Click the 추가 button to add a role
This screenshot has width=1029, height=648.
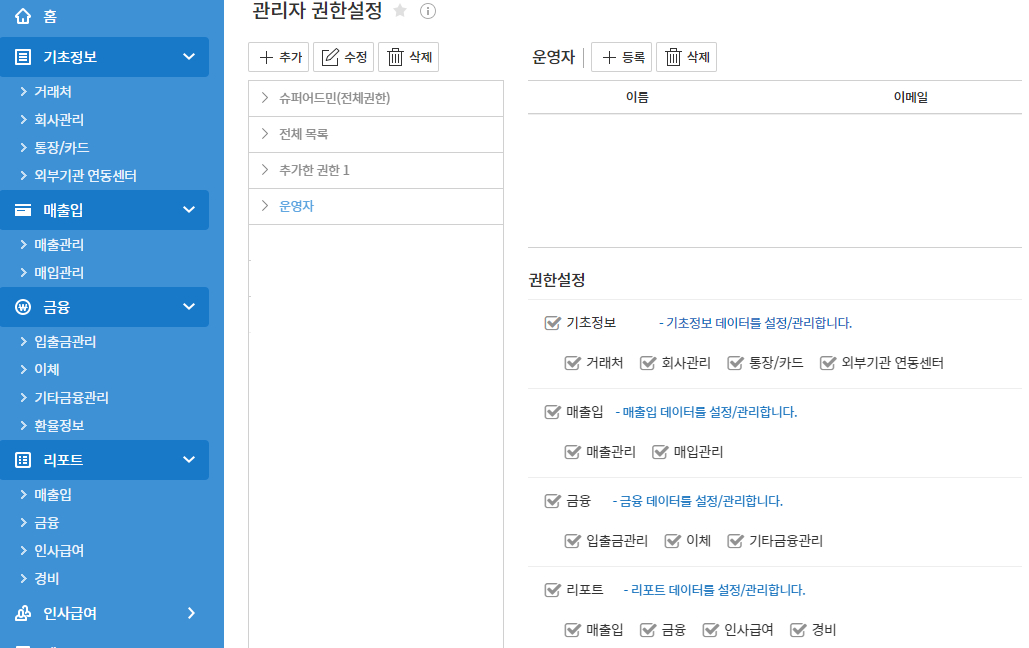tap(279, 58)
